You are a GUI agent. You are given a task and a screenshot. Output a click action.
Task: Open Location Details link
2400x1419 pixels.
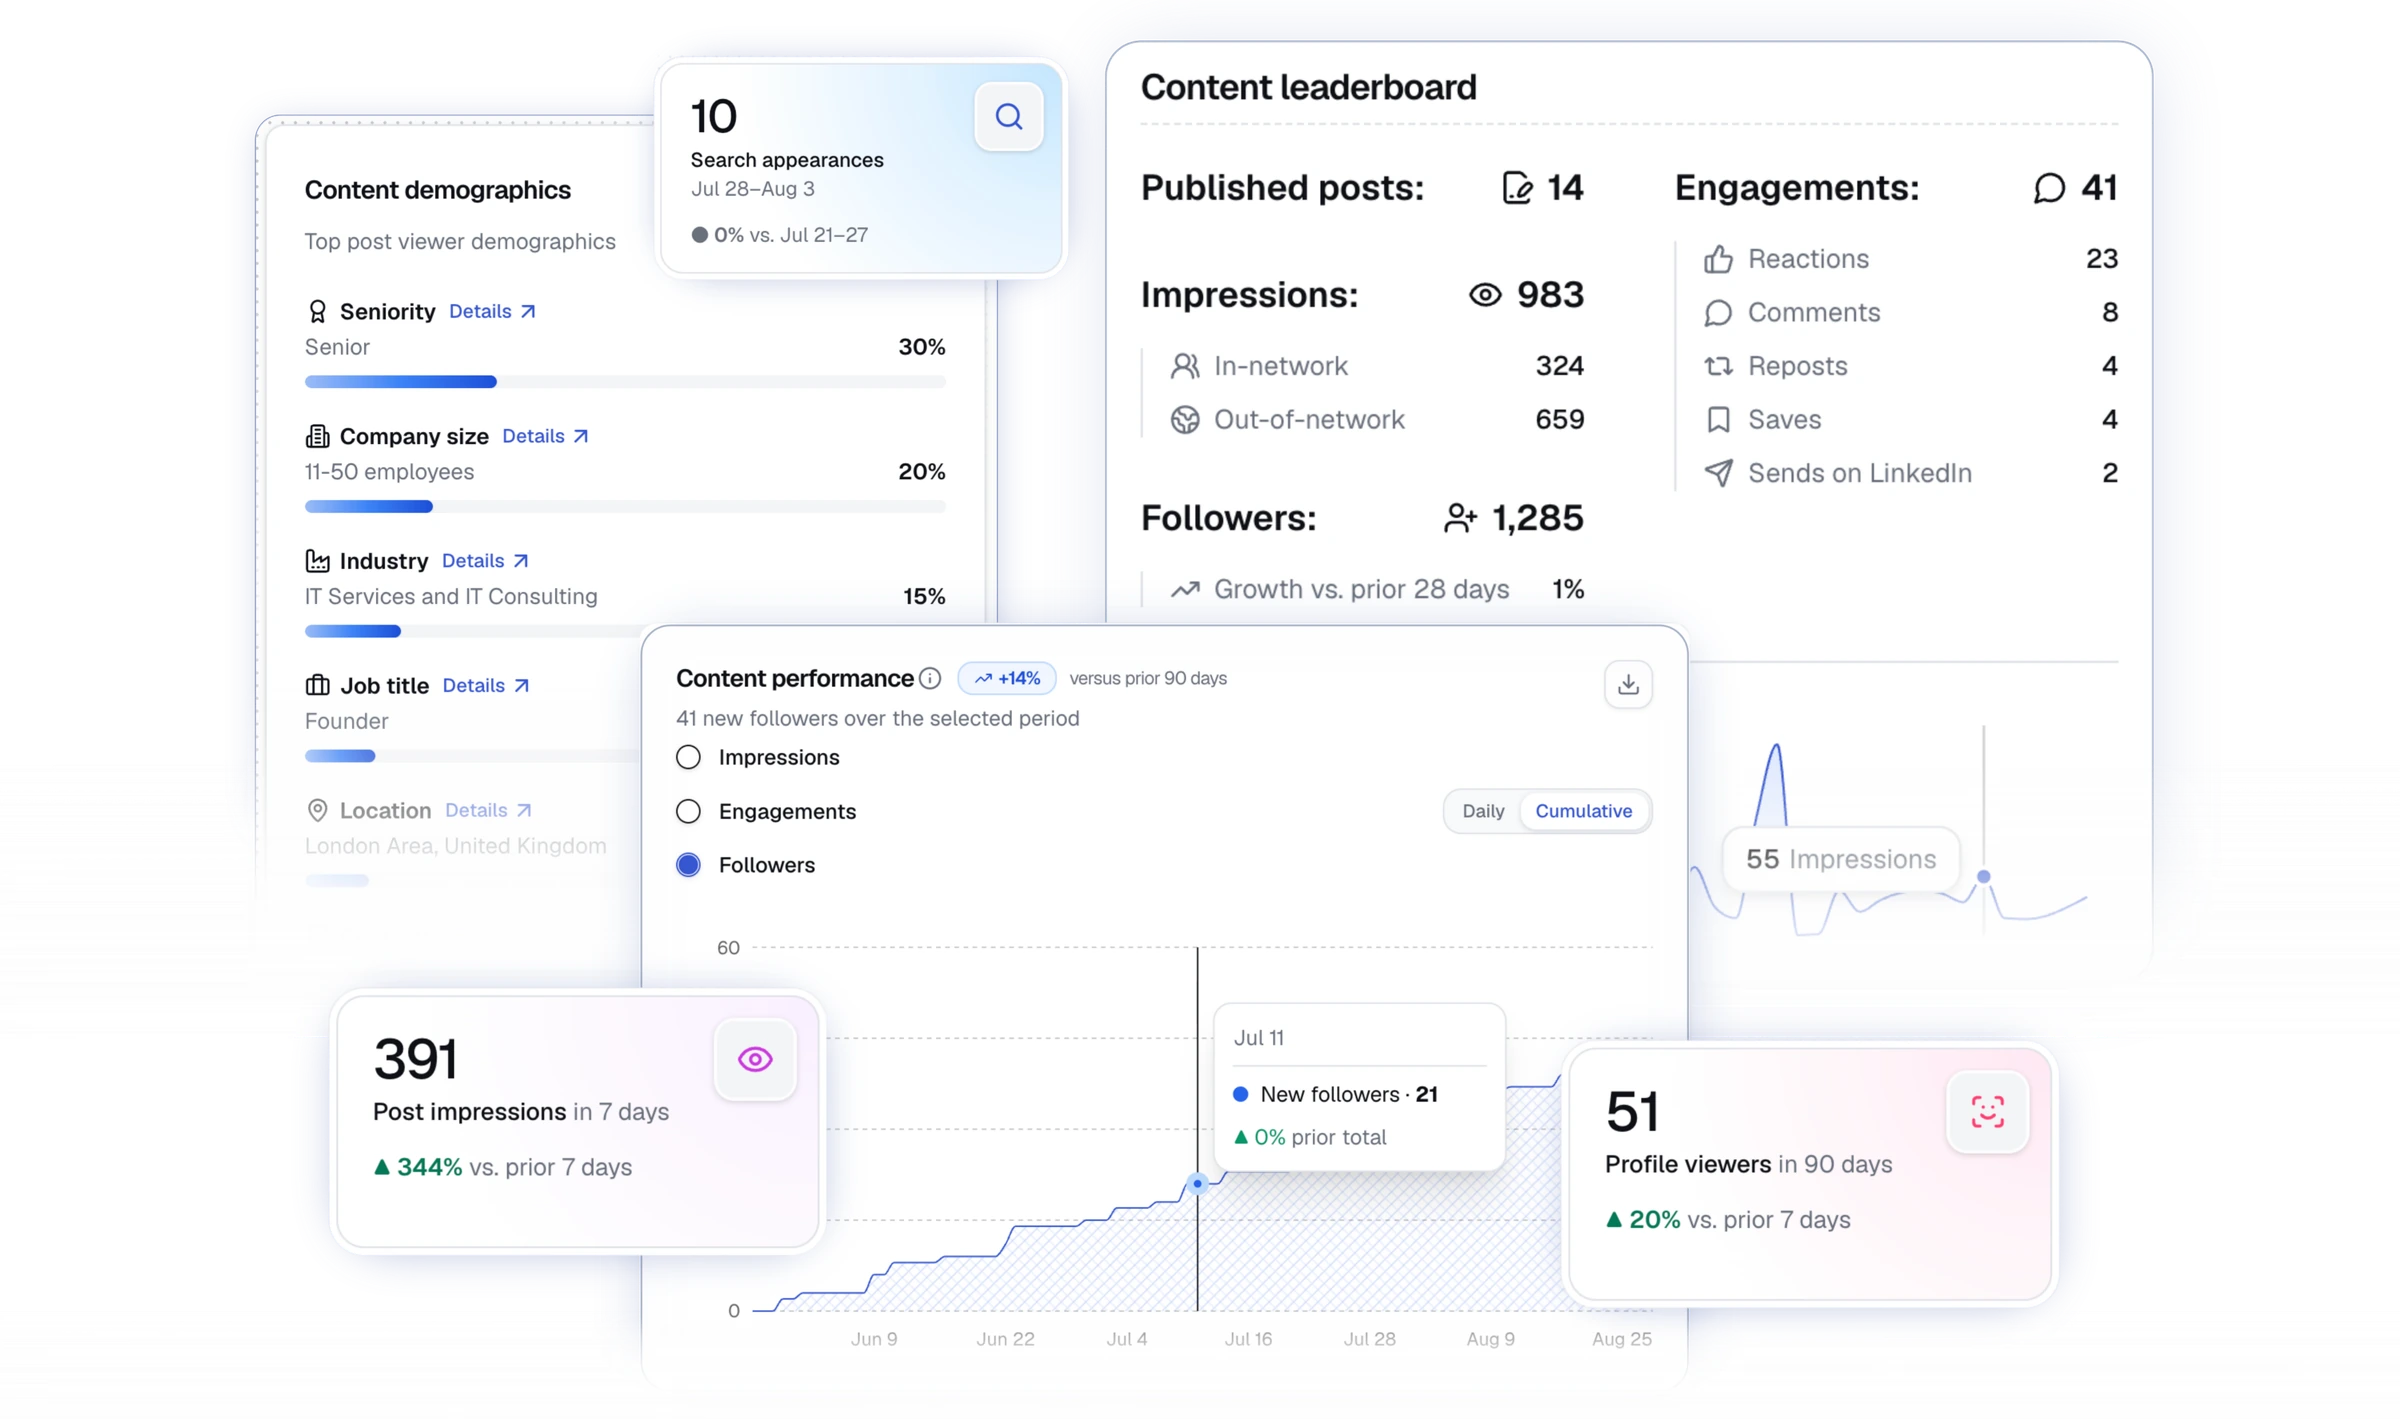coord(488,810)
